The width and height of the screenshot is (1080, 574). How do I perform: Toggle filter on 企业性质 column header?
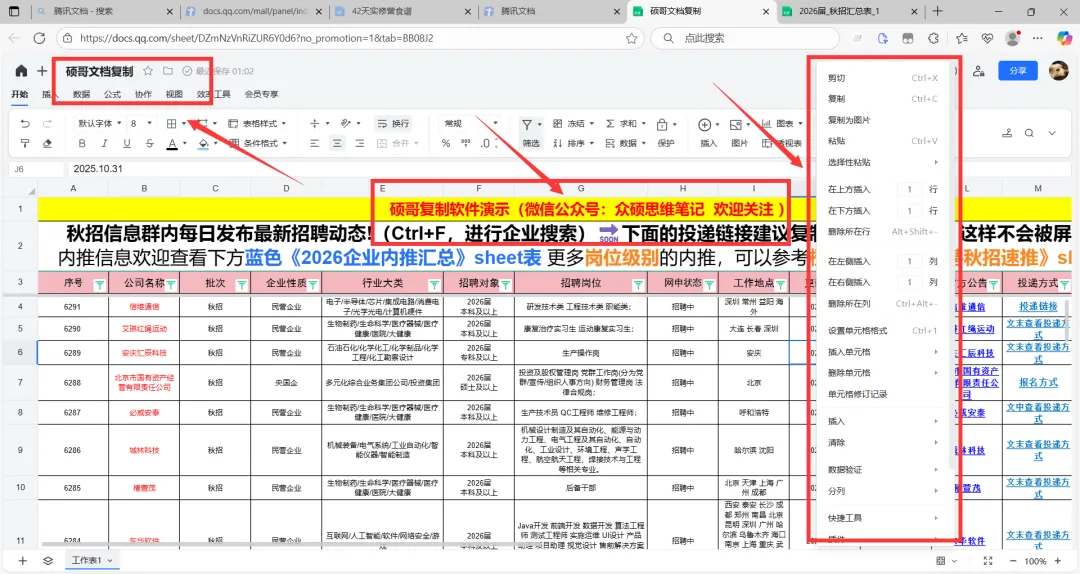pyautogui.click(x=313, y=284)
